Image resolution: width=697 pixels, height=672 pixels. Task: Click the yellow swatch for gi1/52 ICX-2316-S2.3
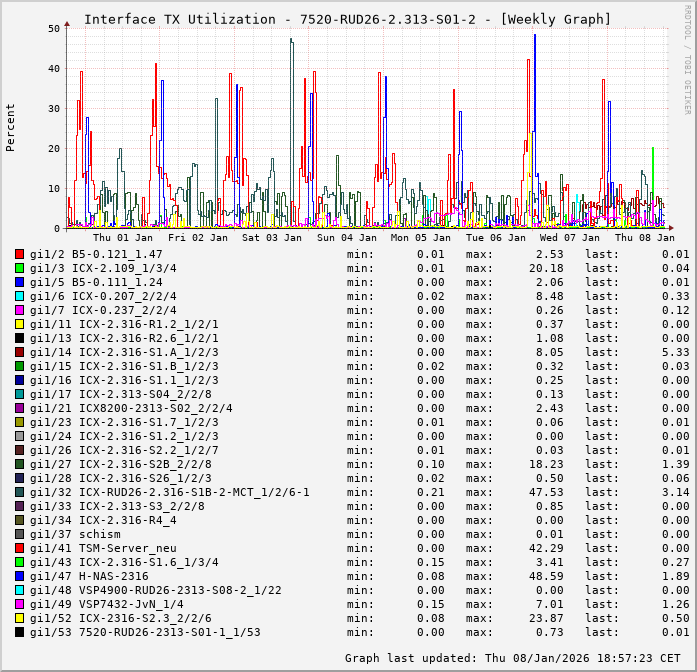point(19,618)
